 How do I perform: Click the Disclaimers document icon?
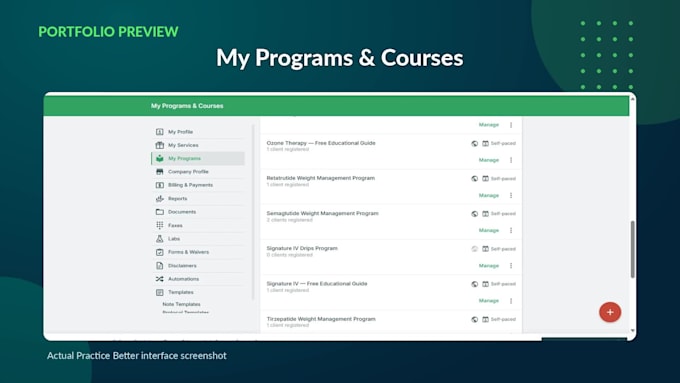pyautogui.click(x=160, y=265)
